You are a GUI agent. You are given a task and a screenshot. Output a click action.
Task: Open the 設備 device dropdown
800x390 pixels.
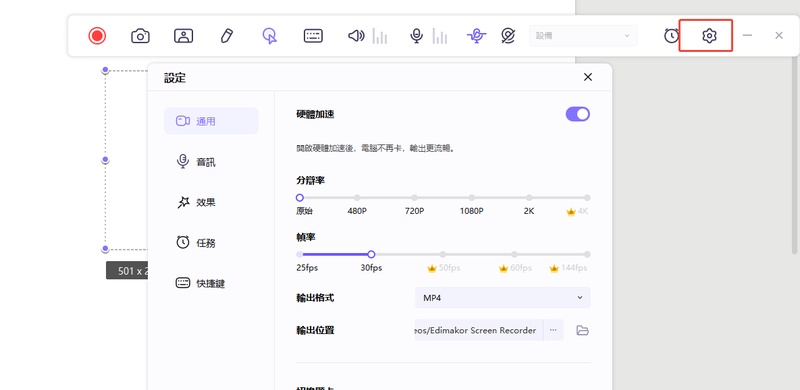[583, 36]
